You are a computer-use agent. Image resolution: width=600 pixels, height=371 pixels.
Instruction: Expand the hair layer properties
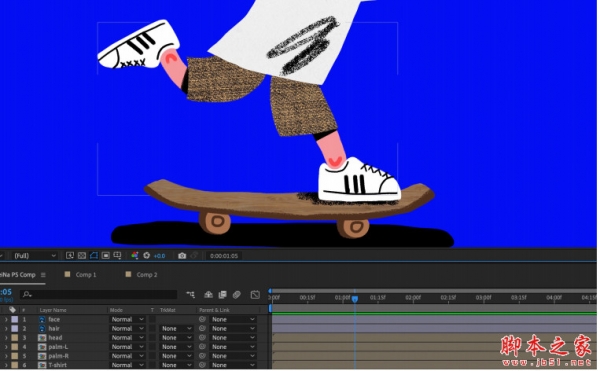pyautogui.click(x=6, y=329)
